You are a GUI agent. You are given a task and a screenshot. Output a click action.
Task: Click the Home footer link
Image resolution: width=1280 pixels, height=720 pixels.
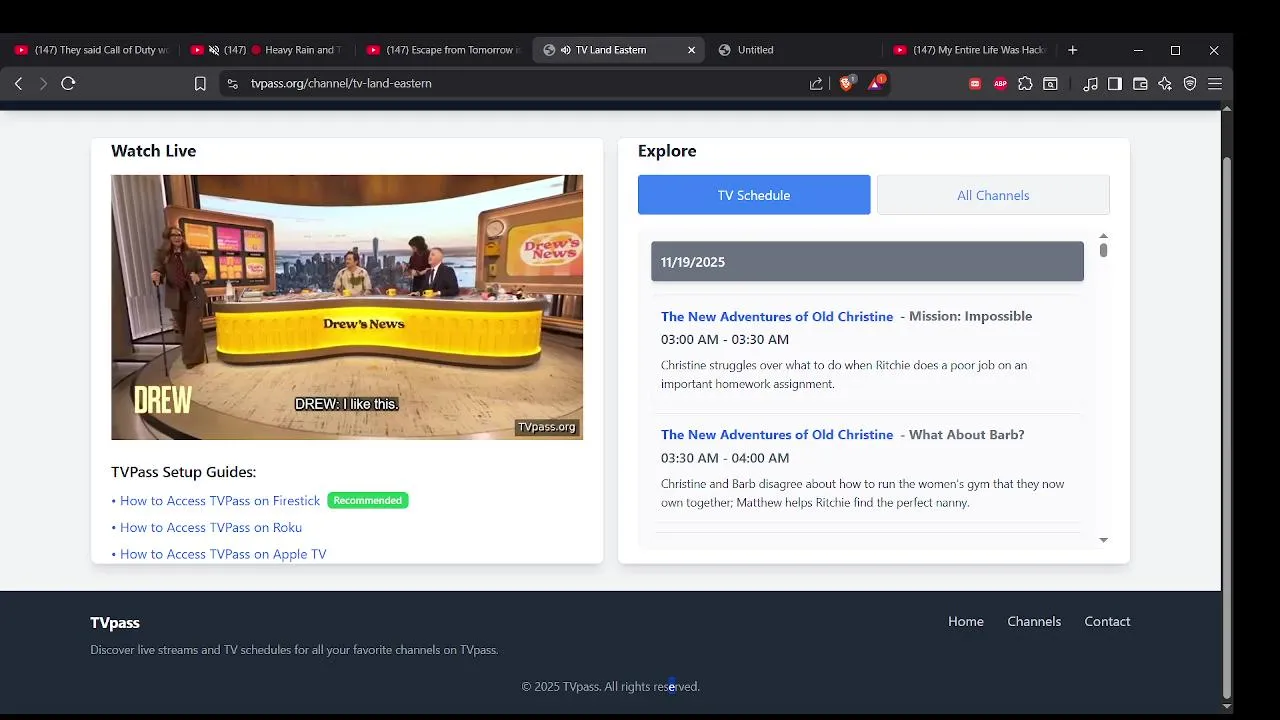click(966, 621)
